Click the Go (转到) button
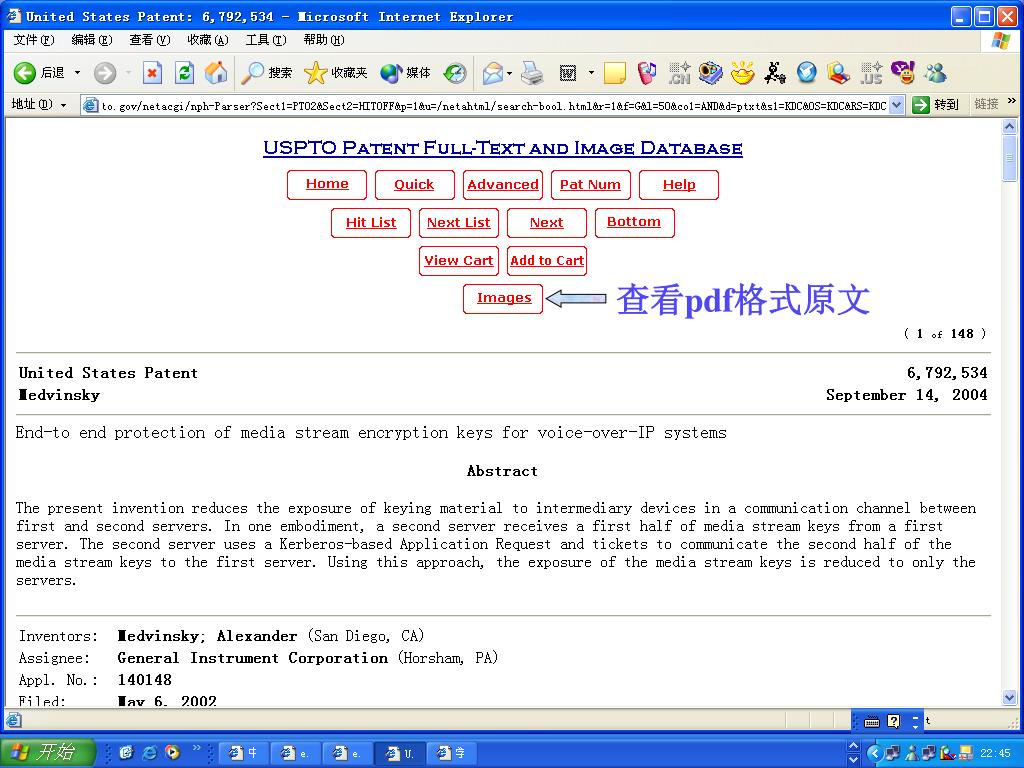Image resolution: width=1024 pixels, height=768 pixels. 935,104
